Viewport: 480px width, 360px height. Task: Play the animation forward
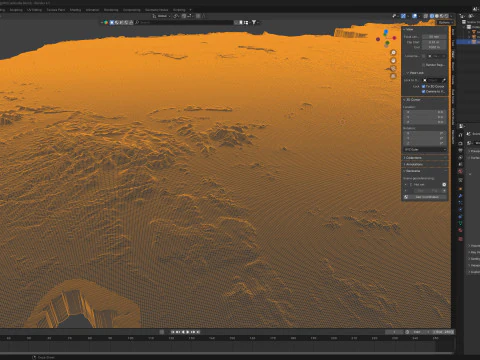click(x=188, y=332)
